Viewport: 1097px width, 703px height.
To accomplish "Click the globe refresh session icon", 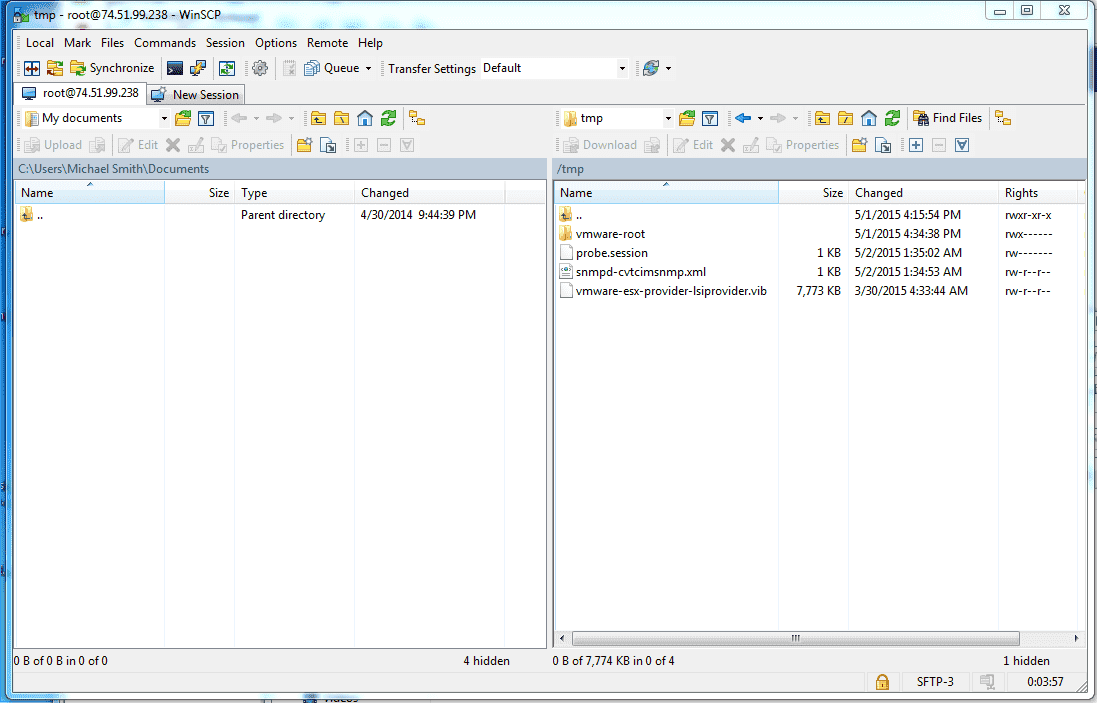I will (651, 68).
